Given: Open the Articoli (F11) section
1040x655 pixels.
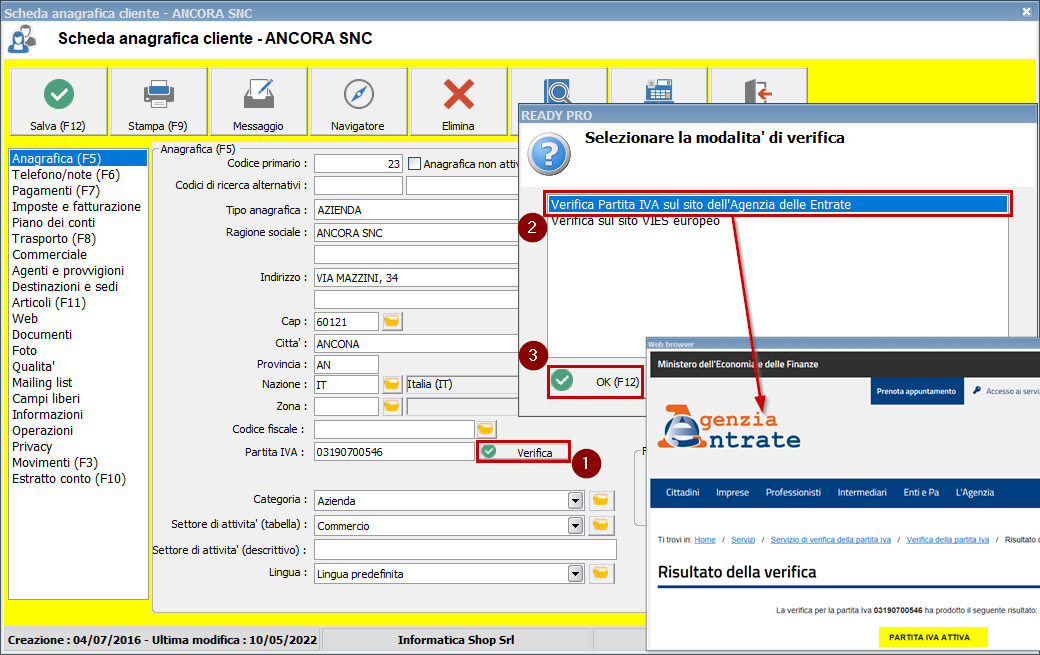Looking at the screenshot, I should [x=49, y=302].
